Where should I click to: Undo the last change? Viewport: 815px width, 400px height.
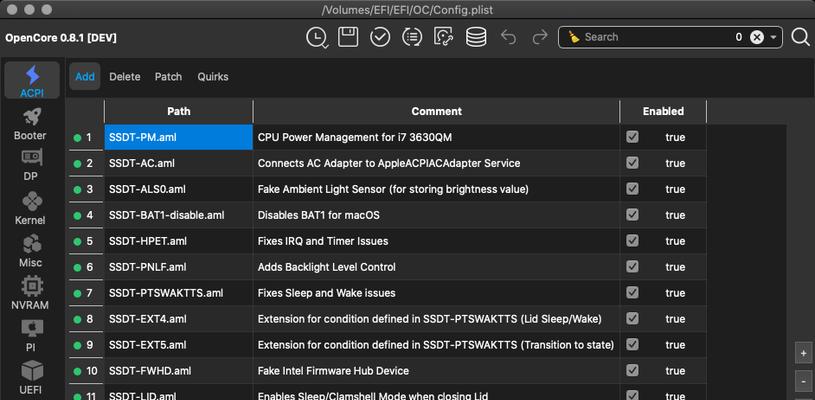point(508,37)
